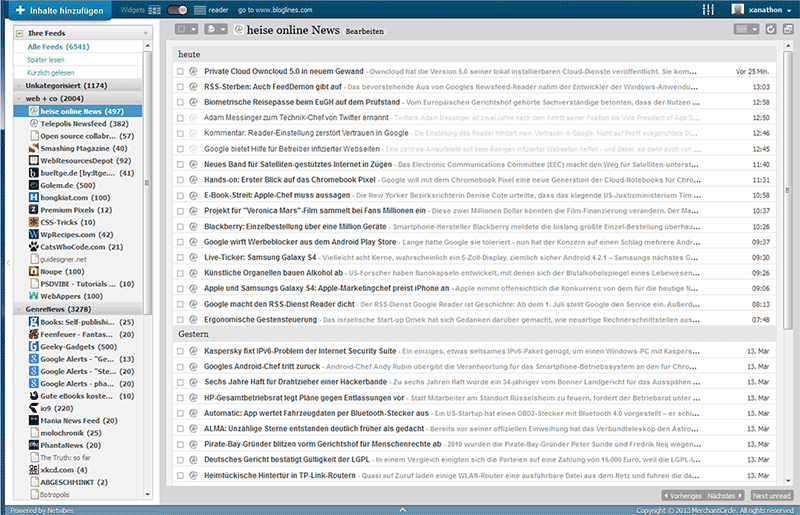Select checkbox of 'Hands-on: Erster Blick' article
The image size is (800, 515).
point(180,180)
